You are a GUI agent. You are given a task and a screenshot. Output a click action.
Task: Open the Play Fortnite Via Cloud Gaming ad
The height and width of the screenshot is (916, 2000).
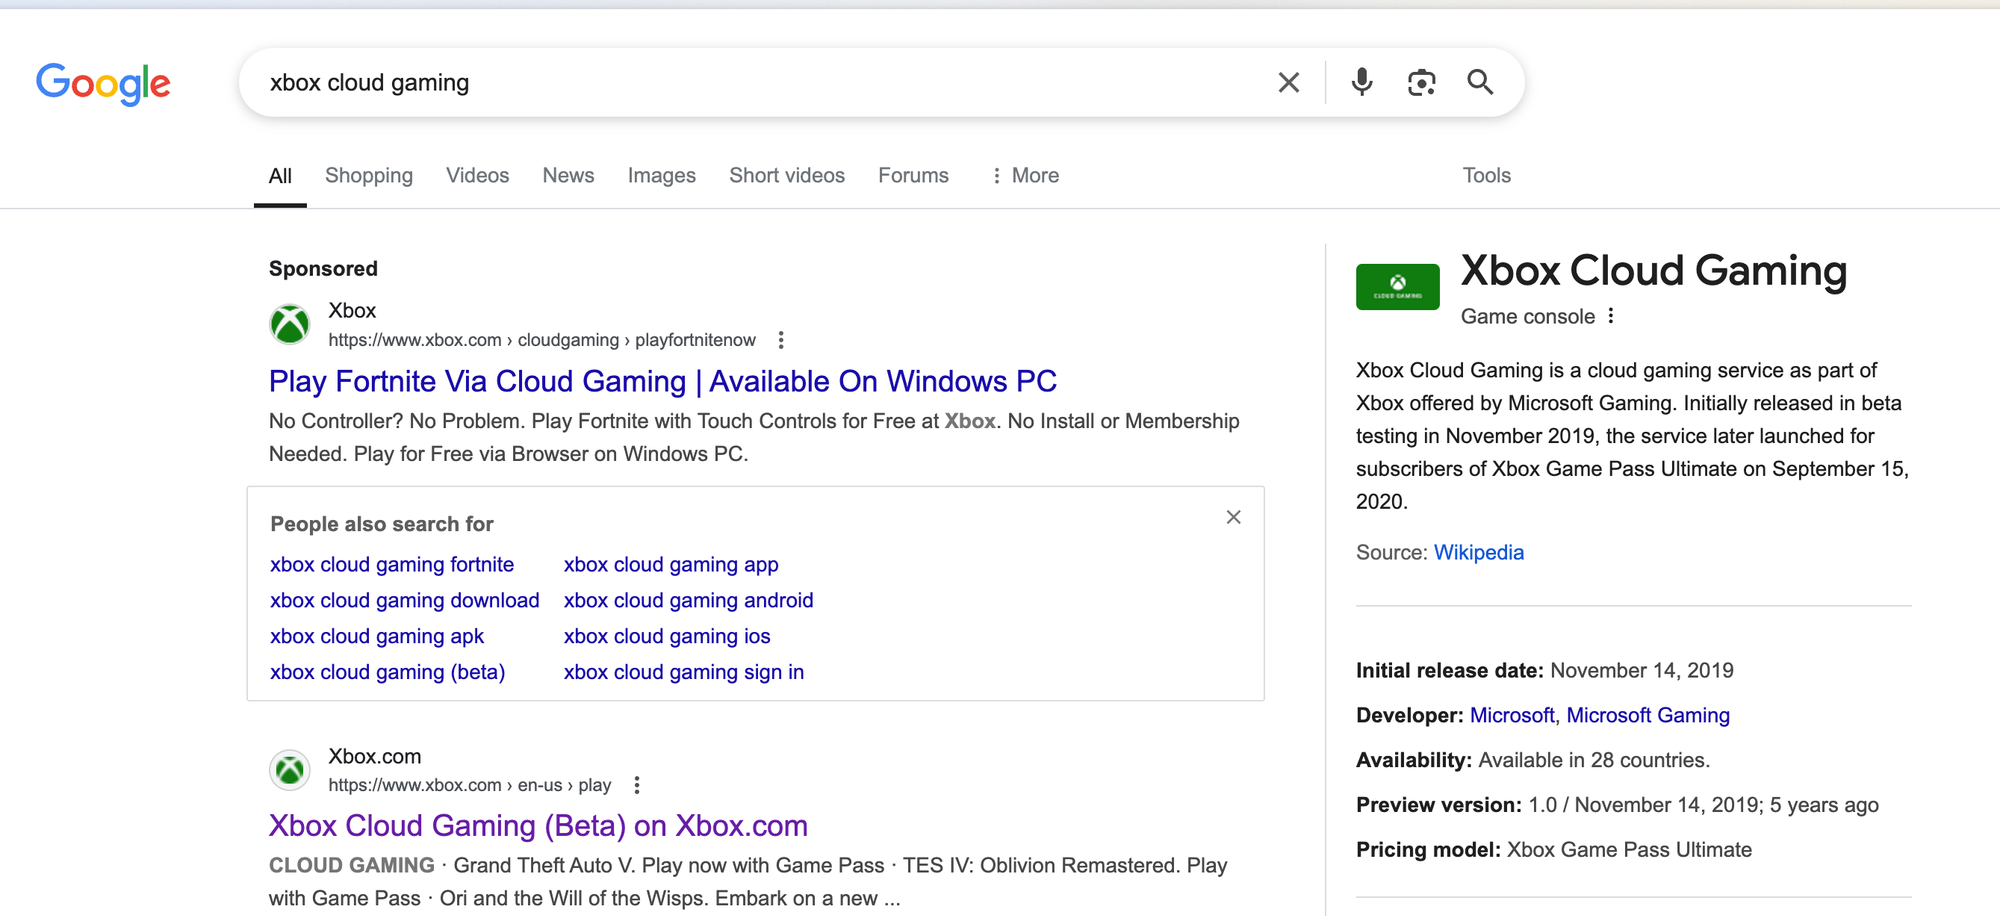[662, 381]
